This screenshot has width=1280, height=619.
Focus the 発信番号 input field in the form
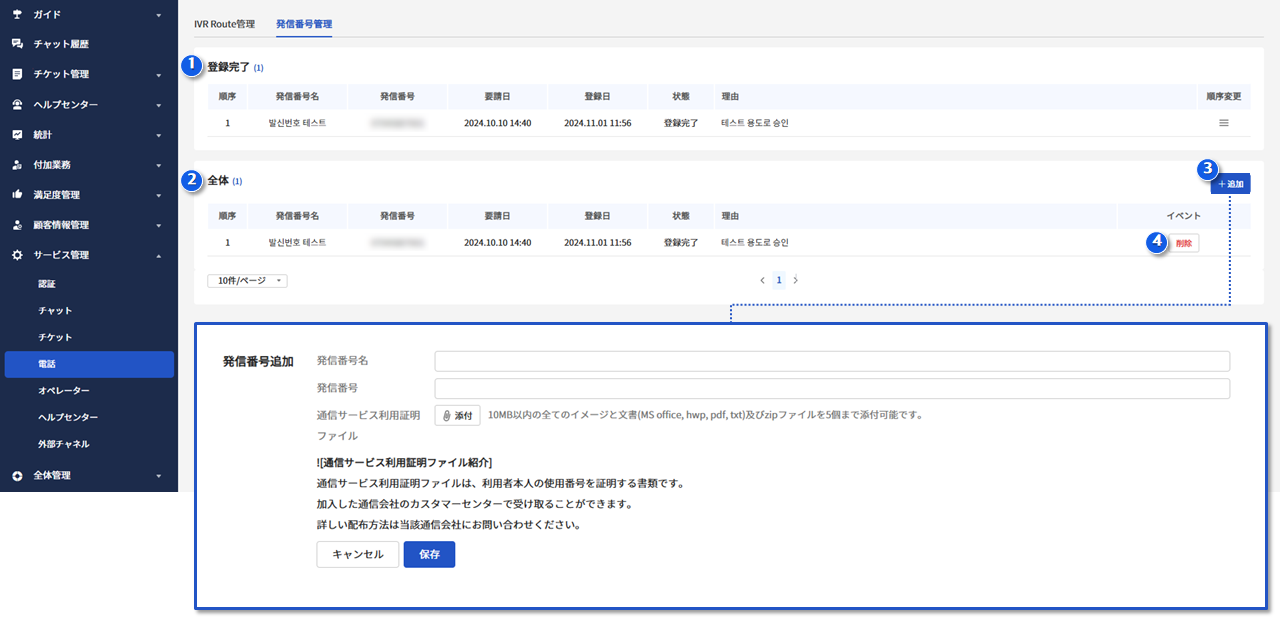pyautogui.click(x=832, y=388)
